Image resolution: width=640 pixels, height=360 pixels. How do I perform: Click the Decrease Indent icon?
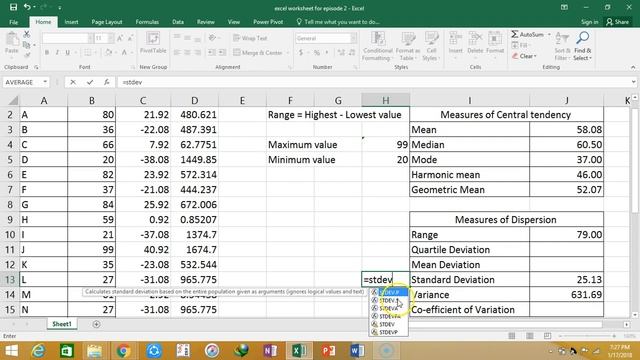coord(211,52)
